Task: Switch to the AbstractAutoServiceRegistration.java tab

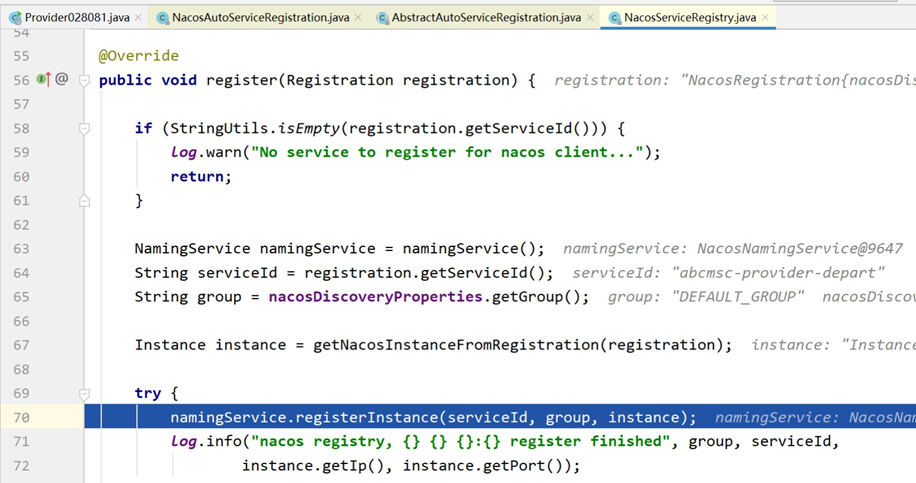Action: 486,18
